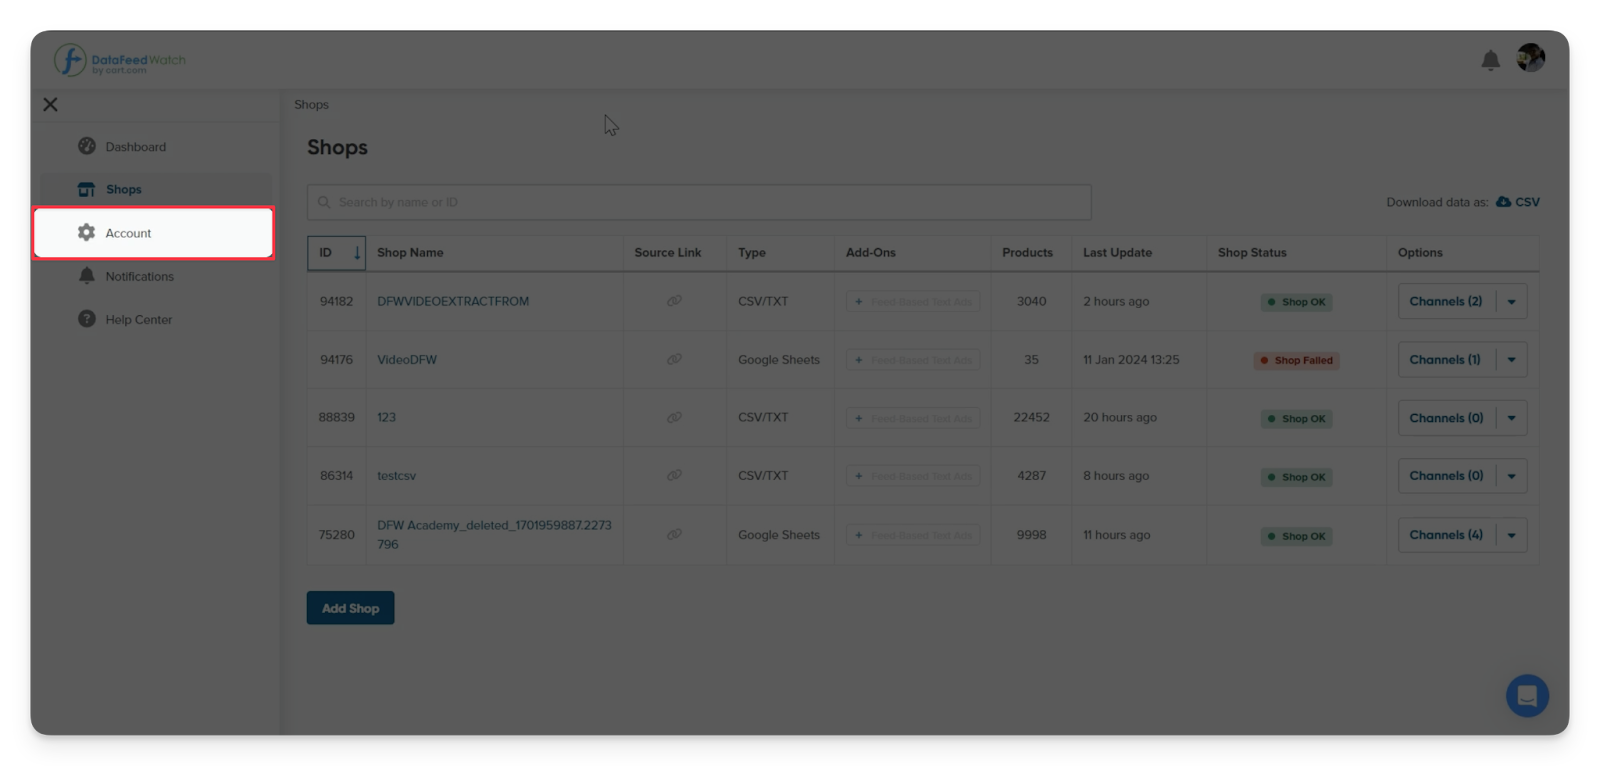Click the notification bell icon in header
Viewport: 1600px width, 766px height.
[1490, 61]
